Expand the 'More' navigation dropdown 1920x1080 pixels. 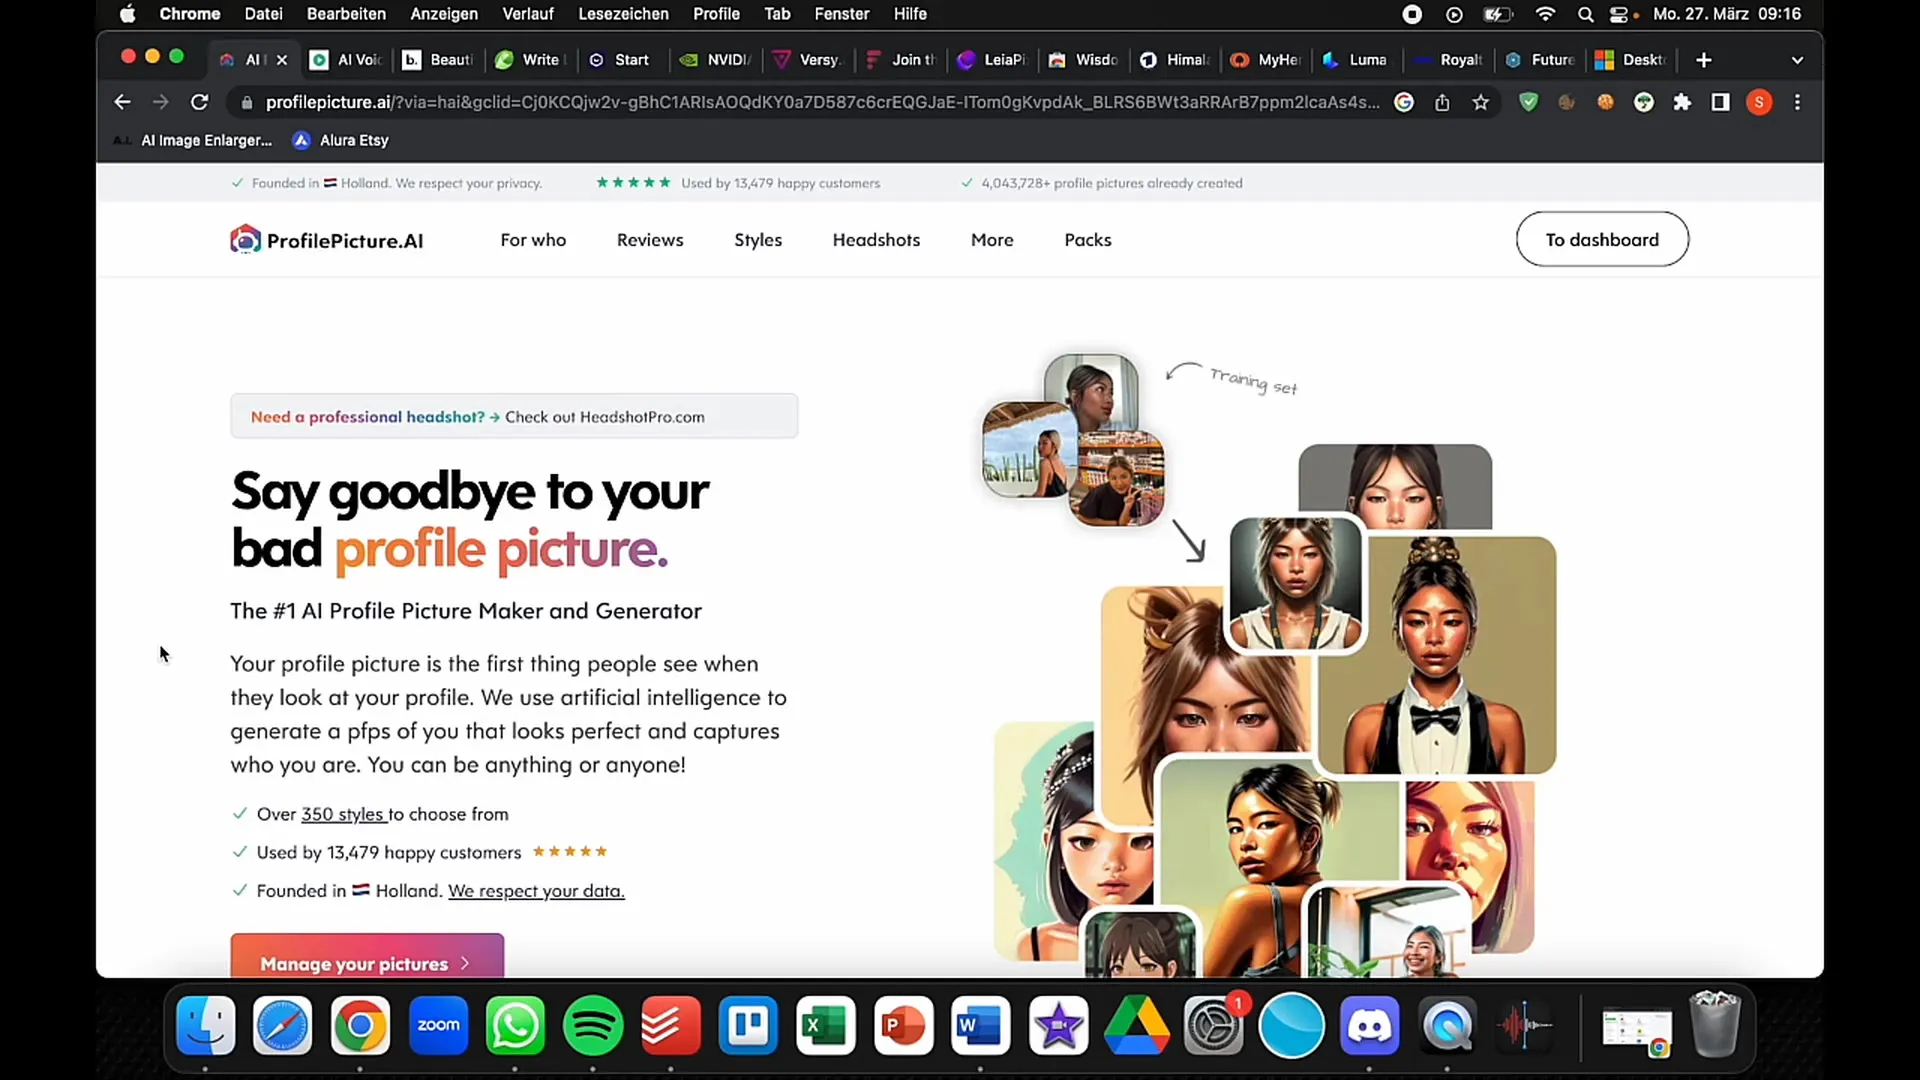pos(992,240)
